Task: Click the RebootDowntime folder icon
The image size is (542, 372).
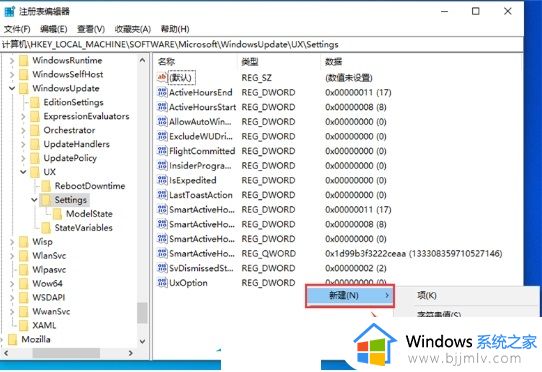Action: pos(46,186)
